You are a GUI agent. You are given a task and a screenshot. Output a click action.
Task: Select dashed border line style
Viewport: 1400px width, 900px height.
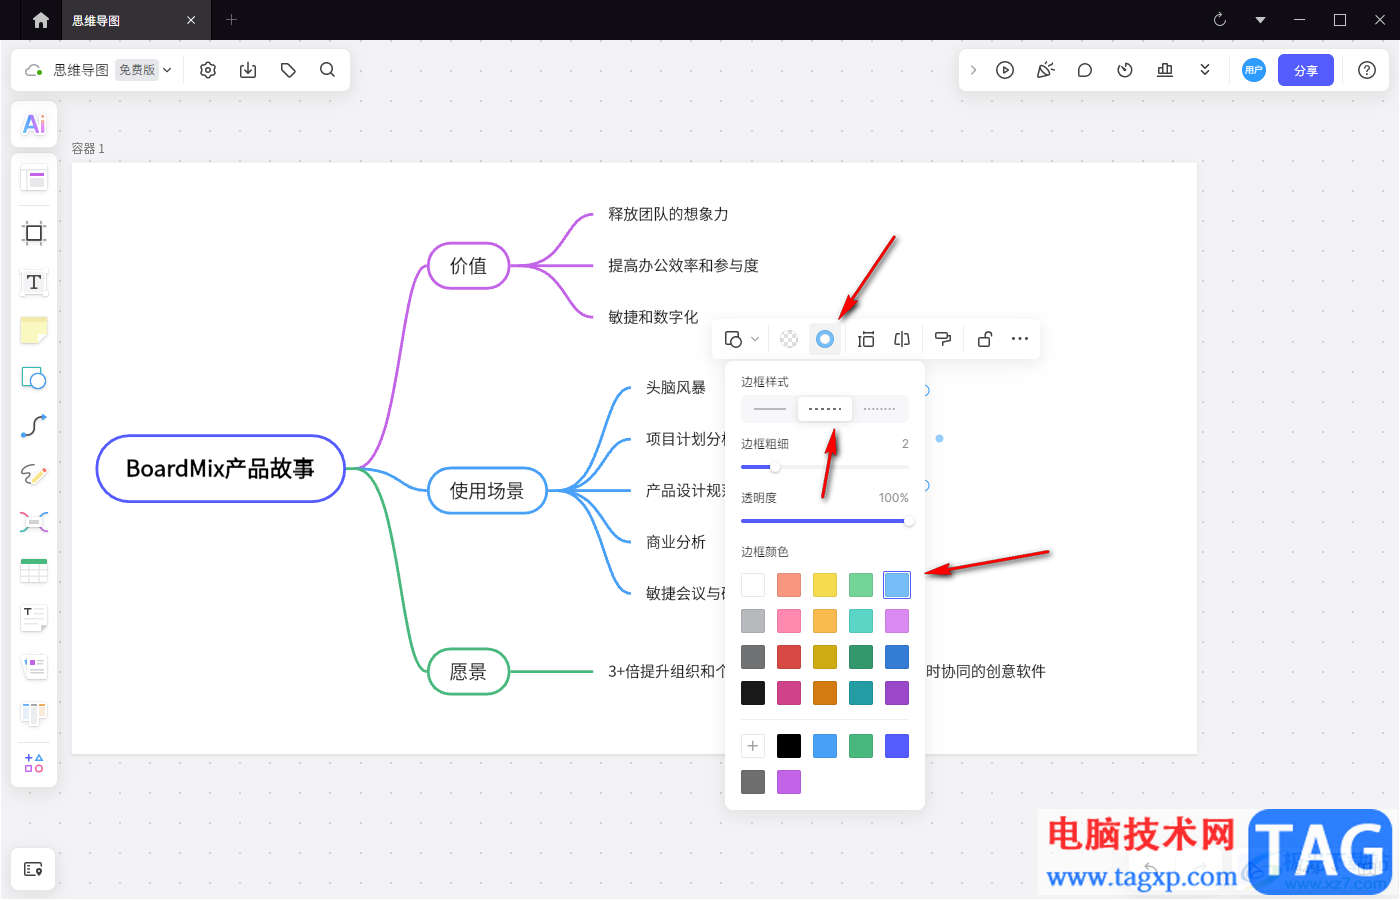[825, 409]
